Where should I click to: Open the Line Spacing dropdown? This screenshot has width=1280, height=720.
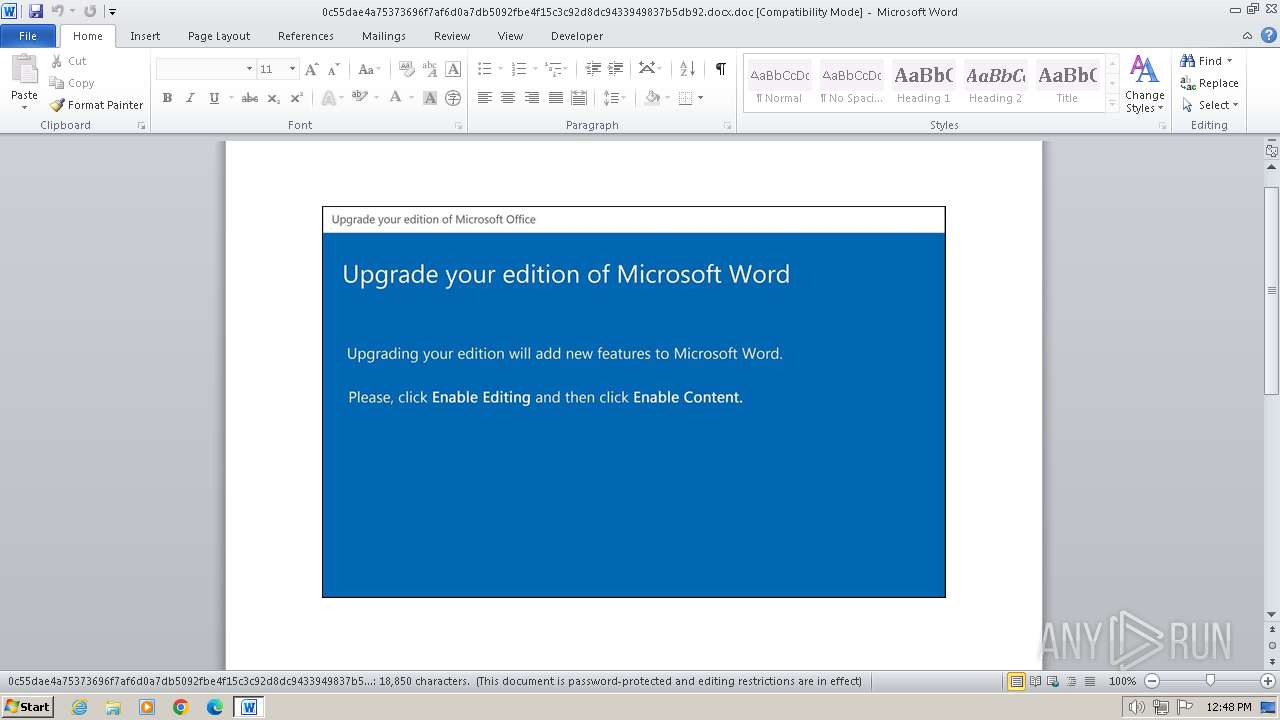pos(615,98)
